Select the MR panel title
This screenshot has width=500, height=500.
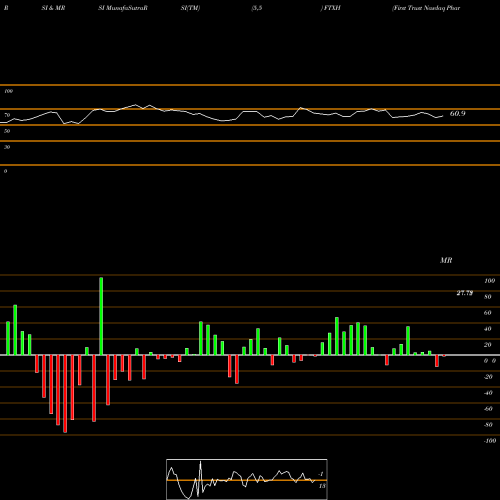[446, 260]
